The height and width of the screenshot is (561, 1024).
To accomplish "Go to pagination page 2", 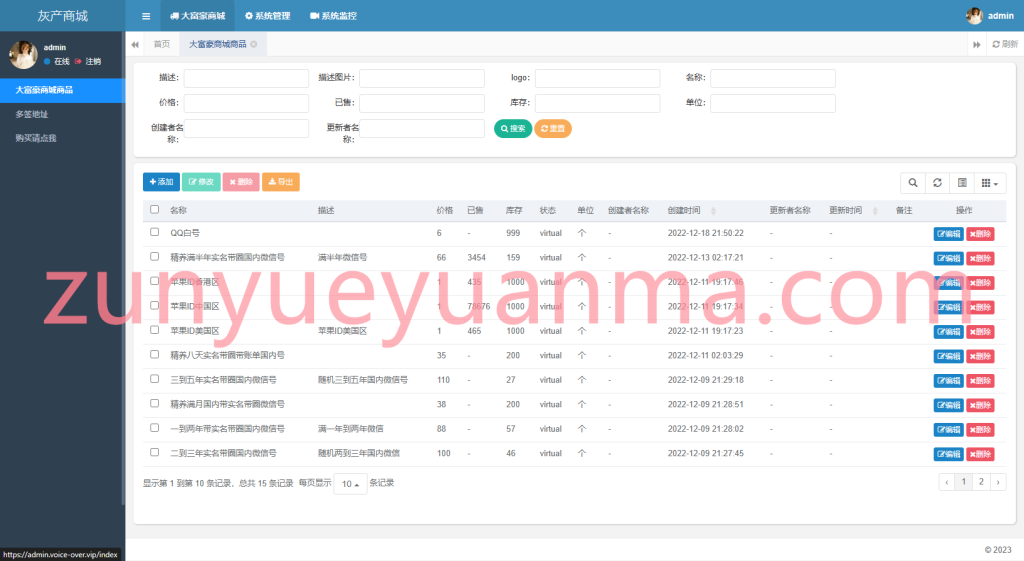I will (x=981, y=482).
